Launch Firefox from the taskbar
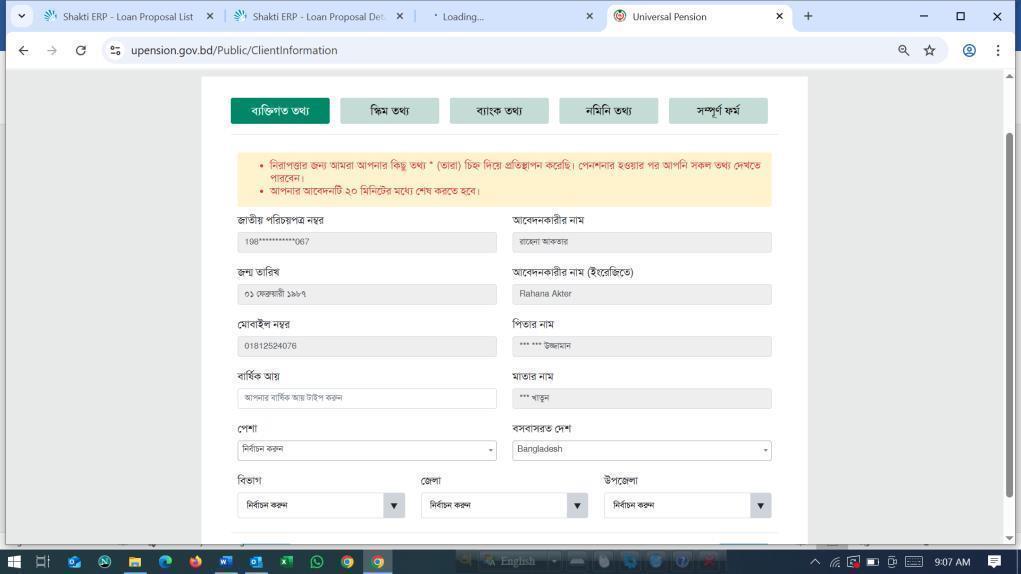Image resolution: width=1021 pixels, height=574 pixels. point(195,561)
